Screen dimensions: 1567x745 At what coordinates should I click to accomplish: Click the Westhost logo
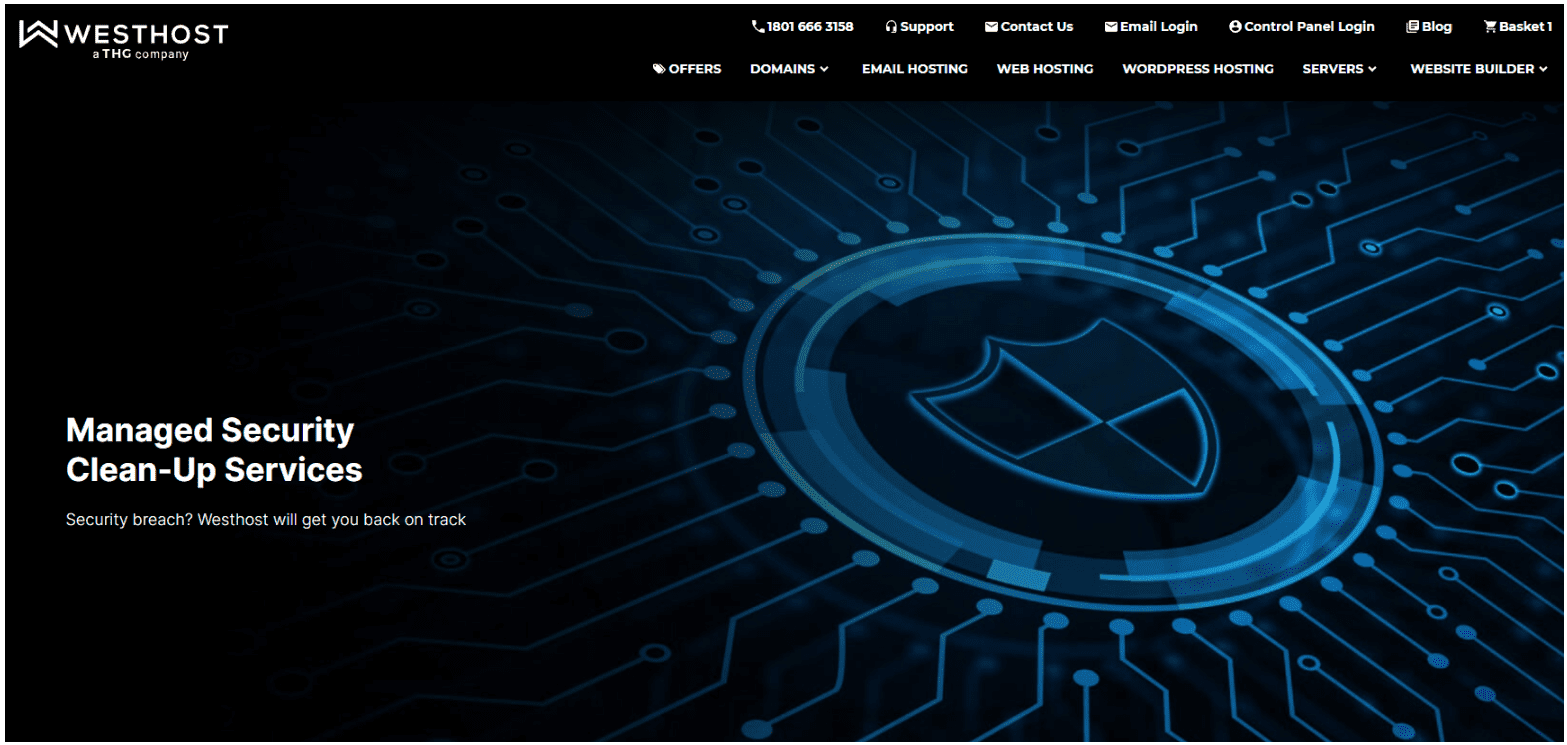[x=123, y=39]
